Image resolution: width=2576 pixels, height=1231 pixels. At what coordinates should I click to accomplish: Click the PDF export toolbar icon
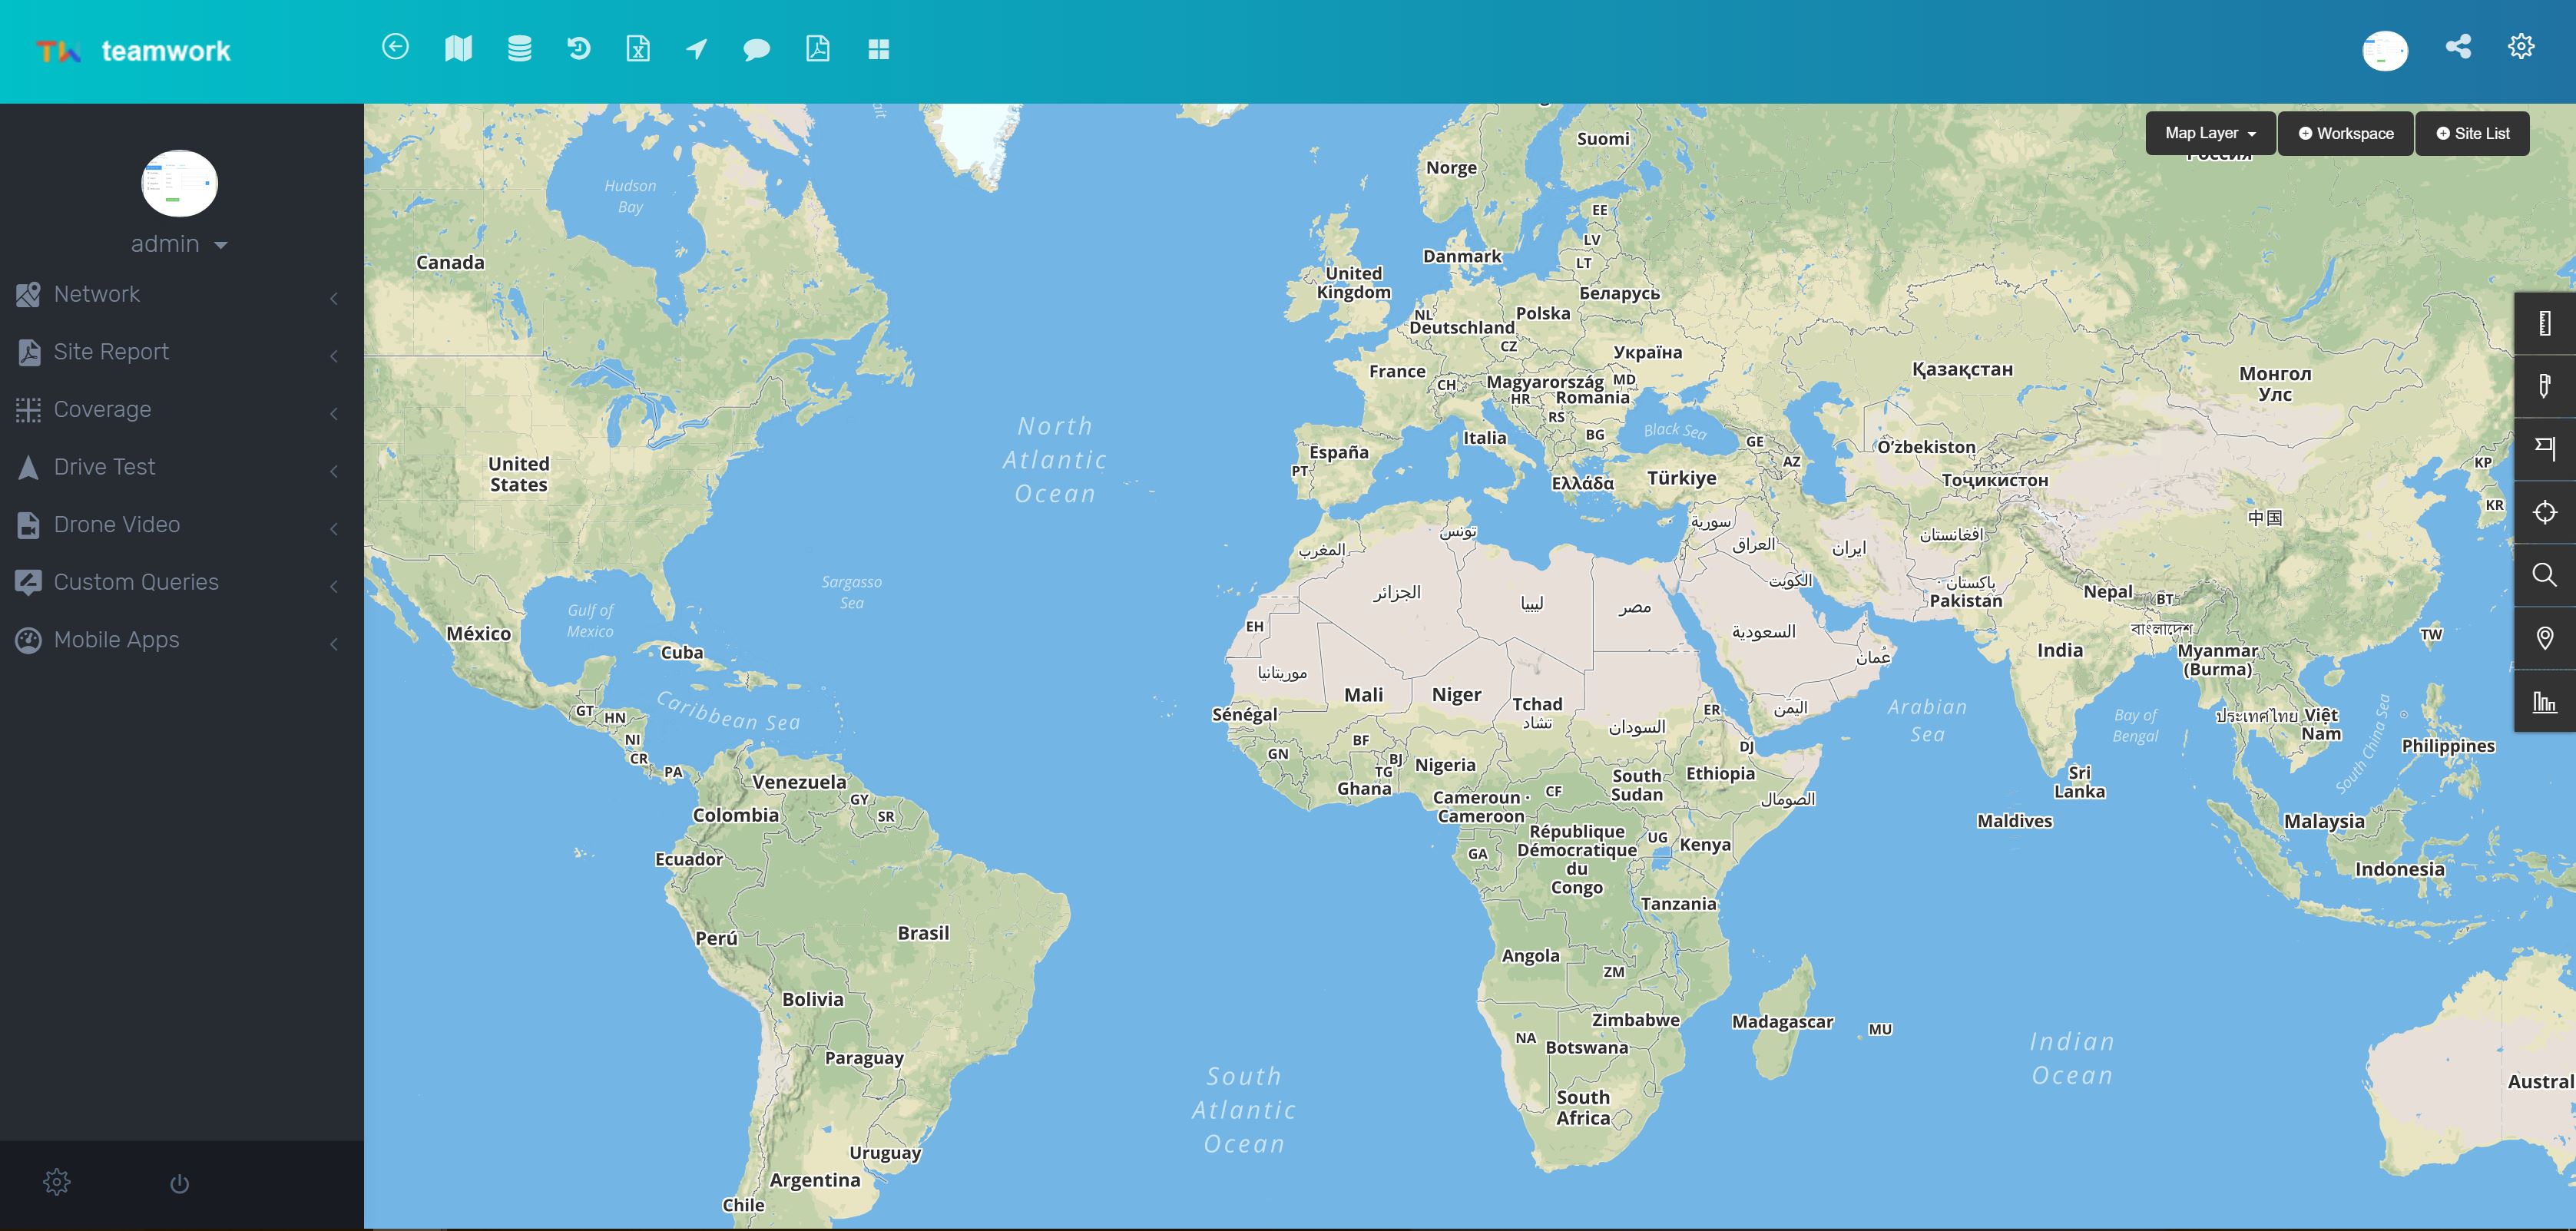pos(817,49)
